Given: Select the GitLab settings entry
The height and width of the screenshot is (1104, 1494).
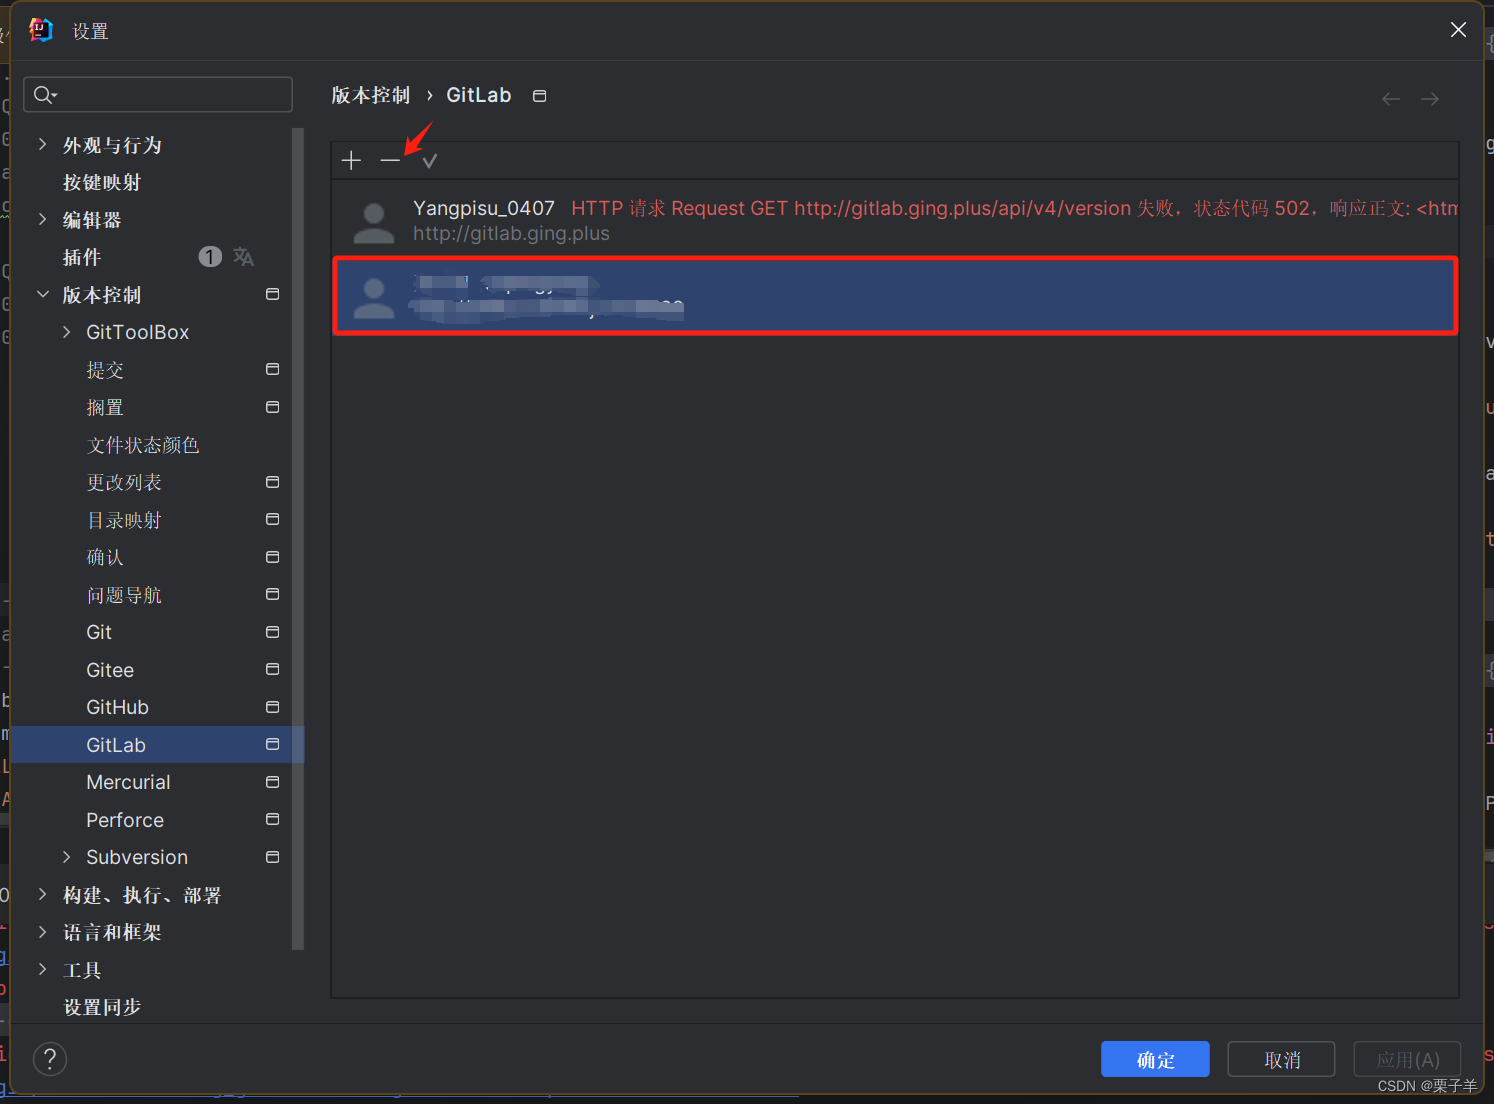Looking at the screenshot, I should pyautogui.click(x=157, y=745).
